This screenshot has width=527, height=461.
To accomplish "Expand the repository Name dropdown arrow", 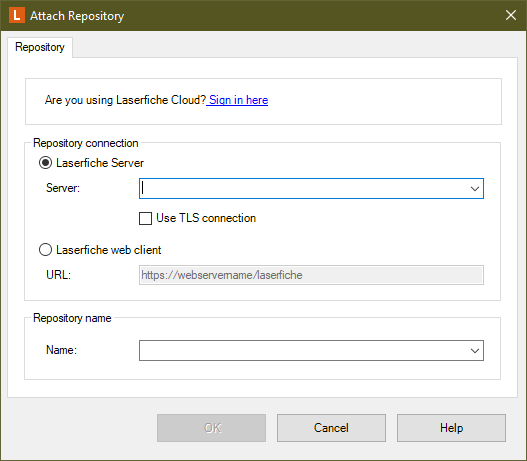I will (x=475, y=351).
